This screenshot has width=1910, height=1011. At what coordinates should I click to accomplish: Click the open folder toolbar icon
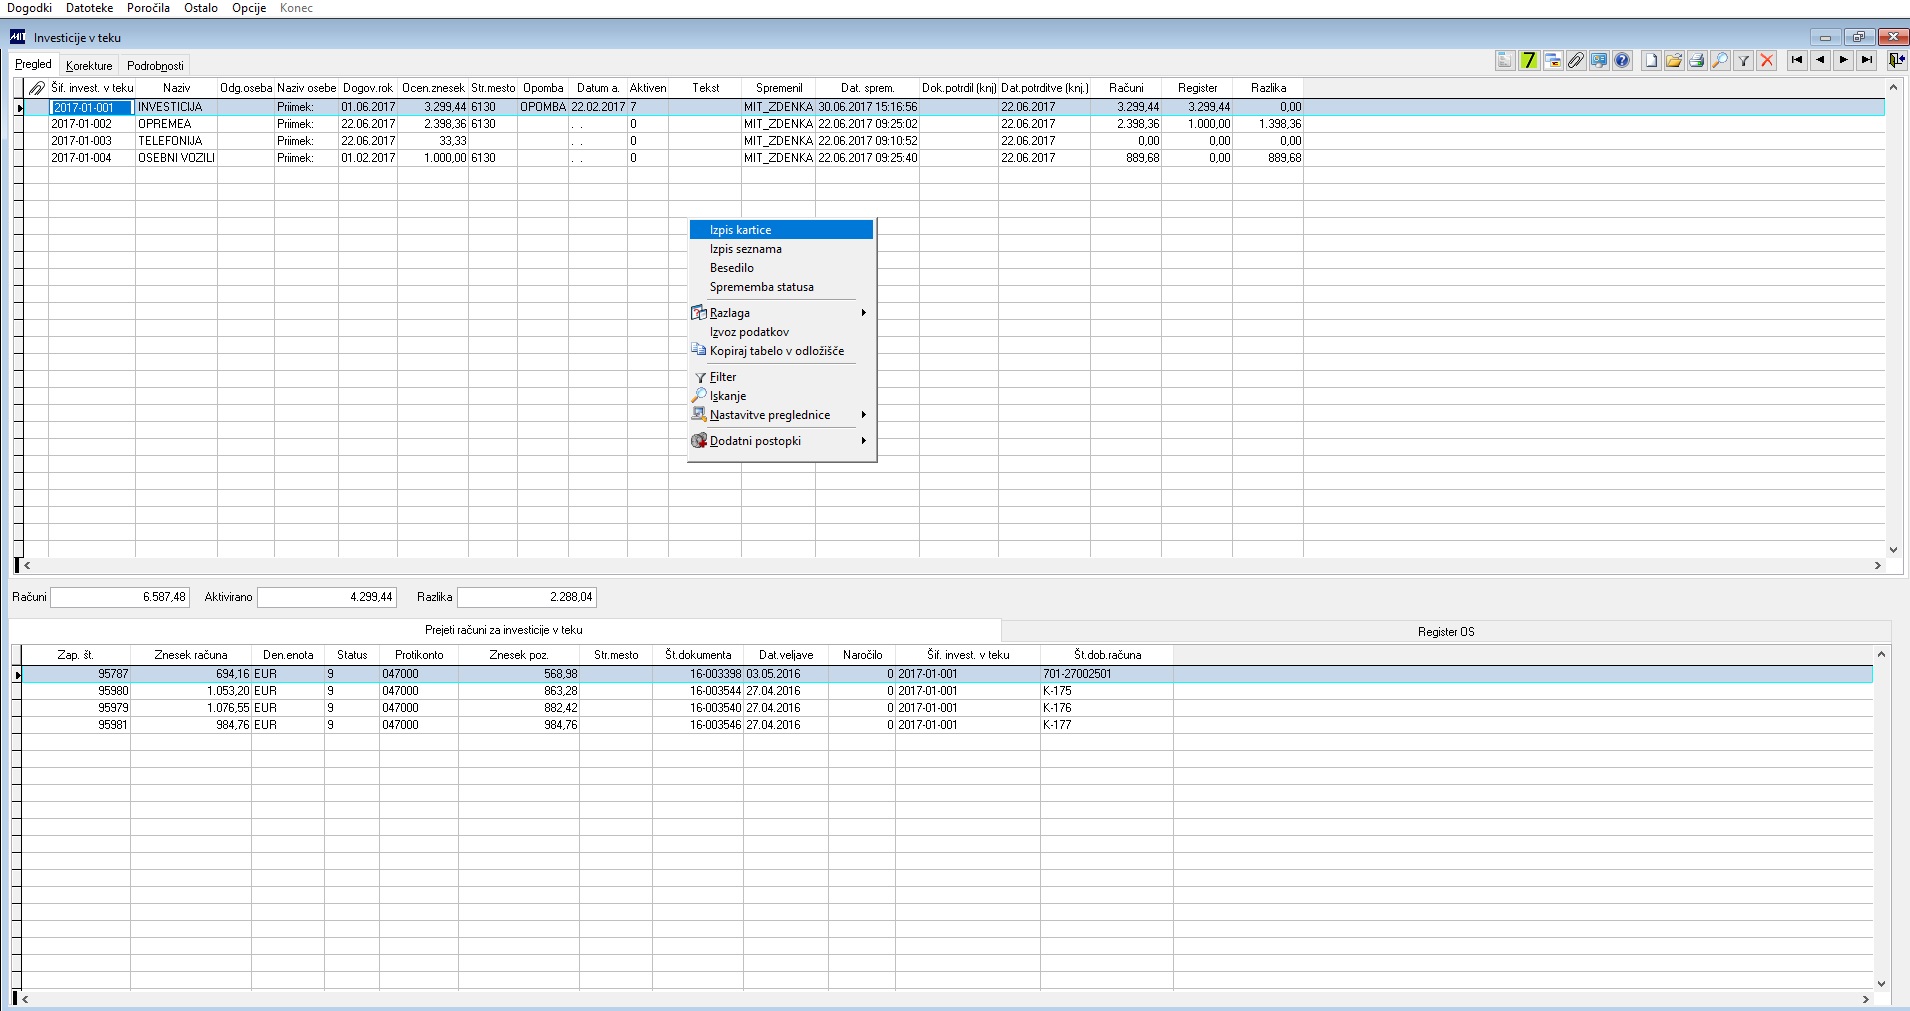pos(1674,61)
